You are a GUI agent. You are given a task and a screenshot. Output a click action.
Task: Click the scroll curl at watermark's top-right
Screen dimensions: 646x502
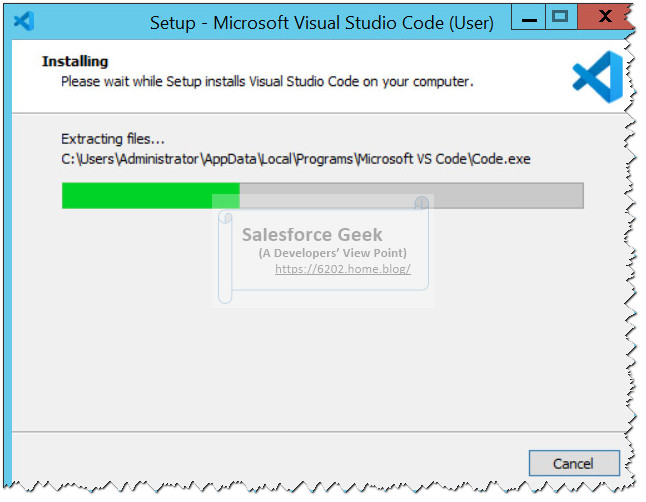point(421,203)
